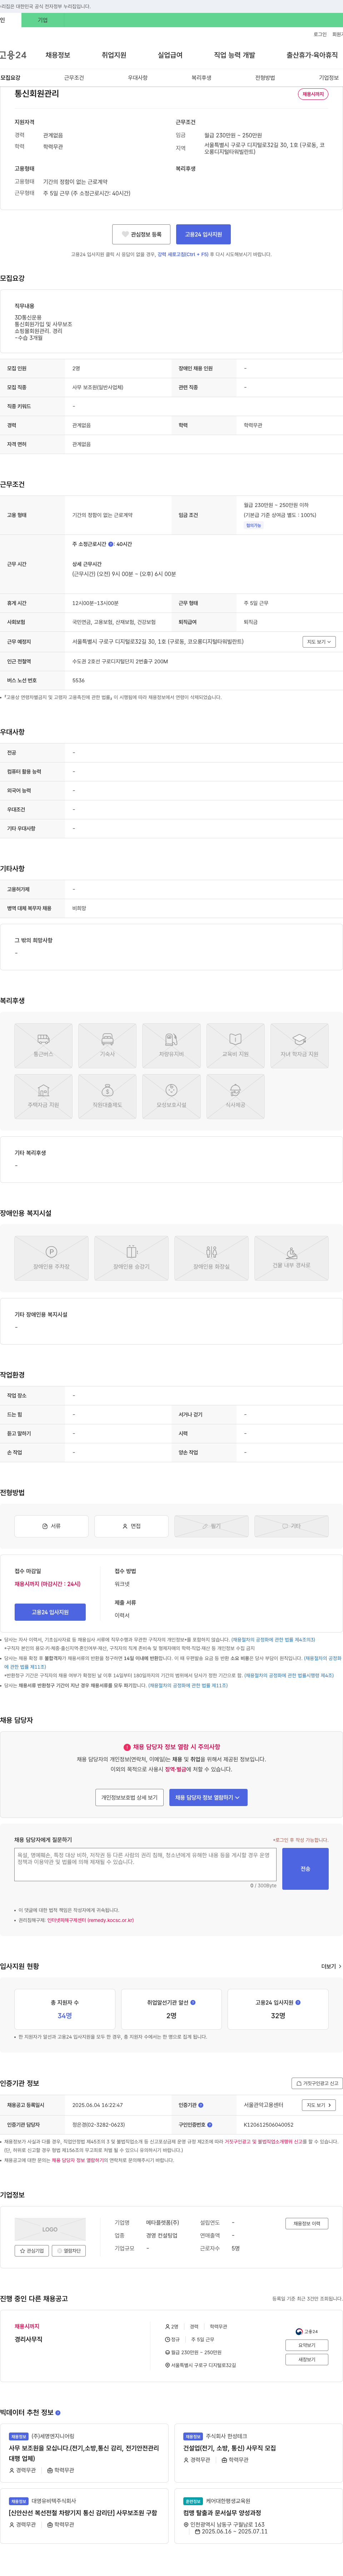The height and width of the screenshot is (2576, 343).
Task: Open the 취업지원 main menu
Action: tap(114, 55)
